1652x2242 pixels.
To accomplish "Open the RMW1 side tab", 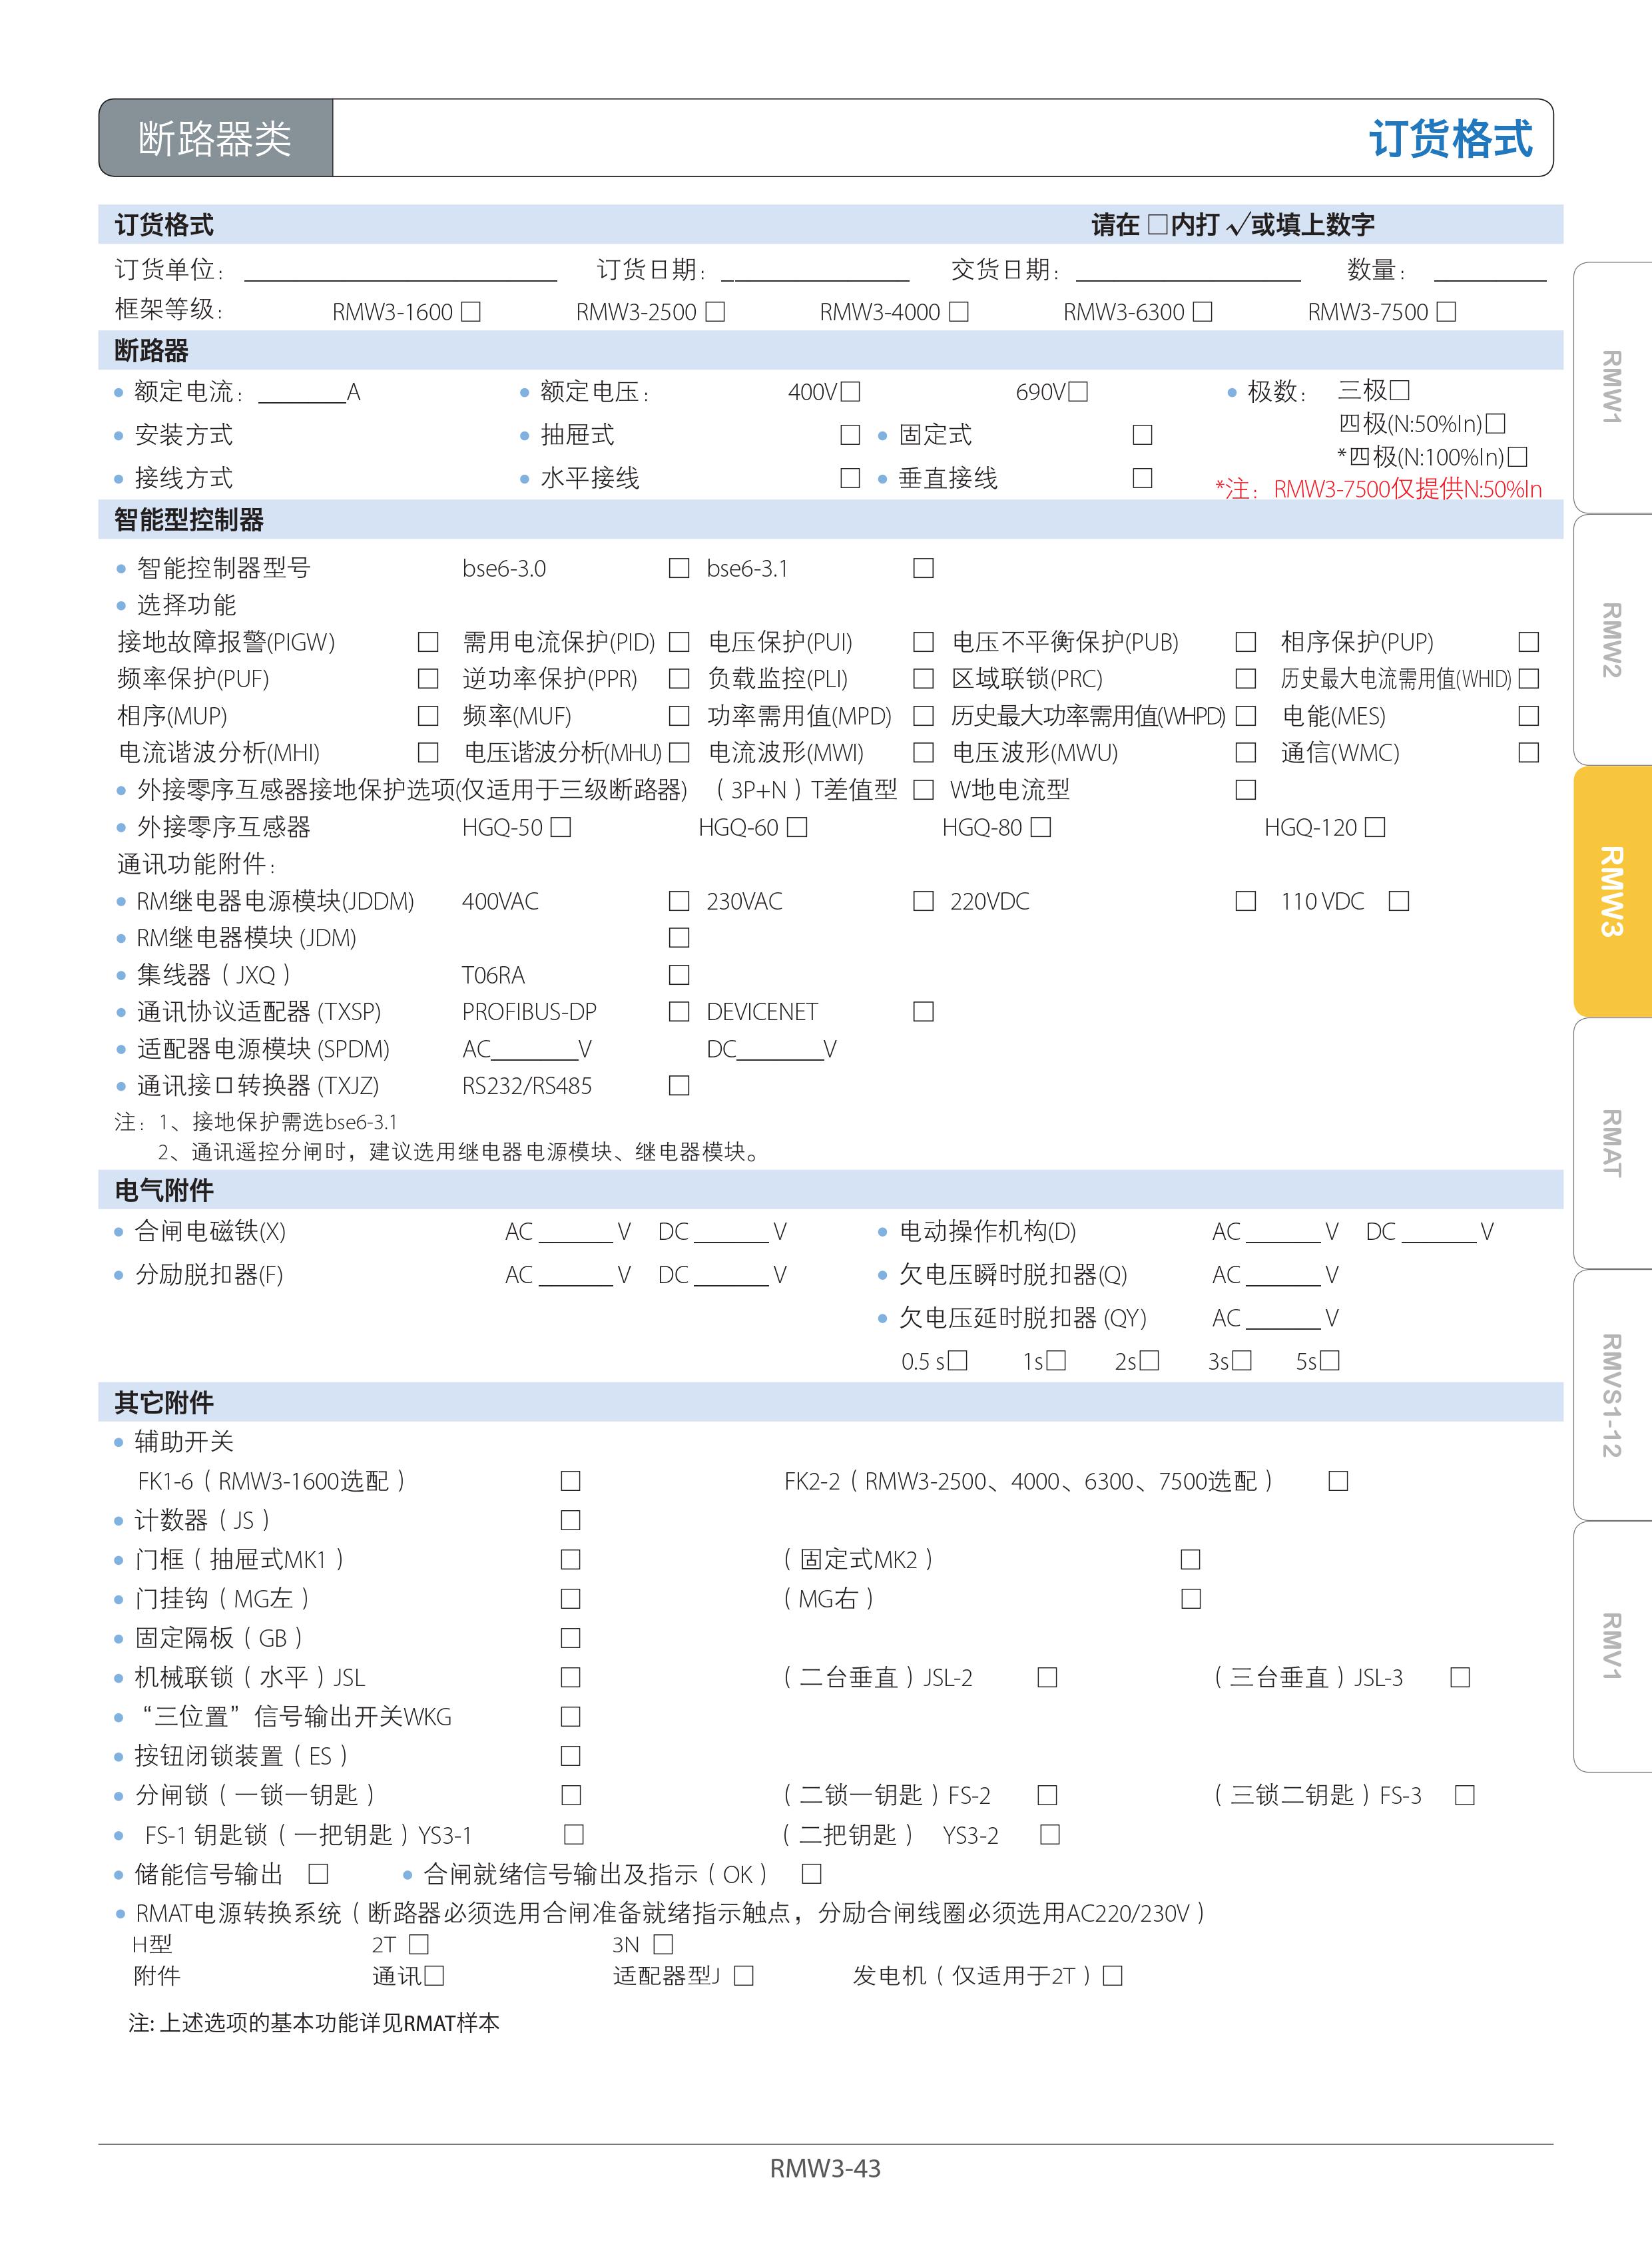I will pyautogui.click(x=1611, y=388).
